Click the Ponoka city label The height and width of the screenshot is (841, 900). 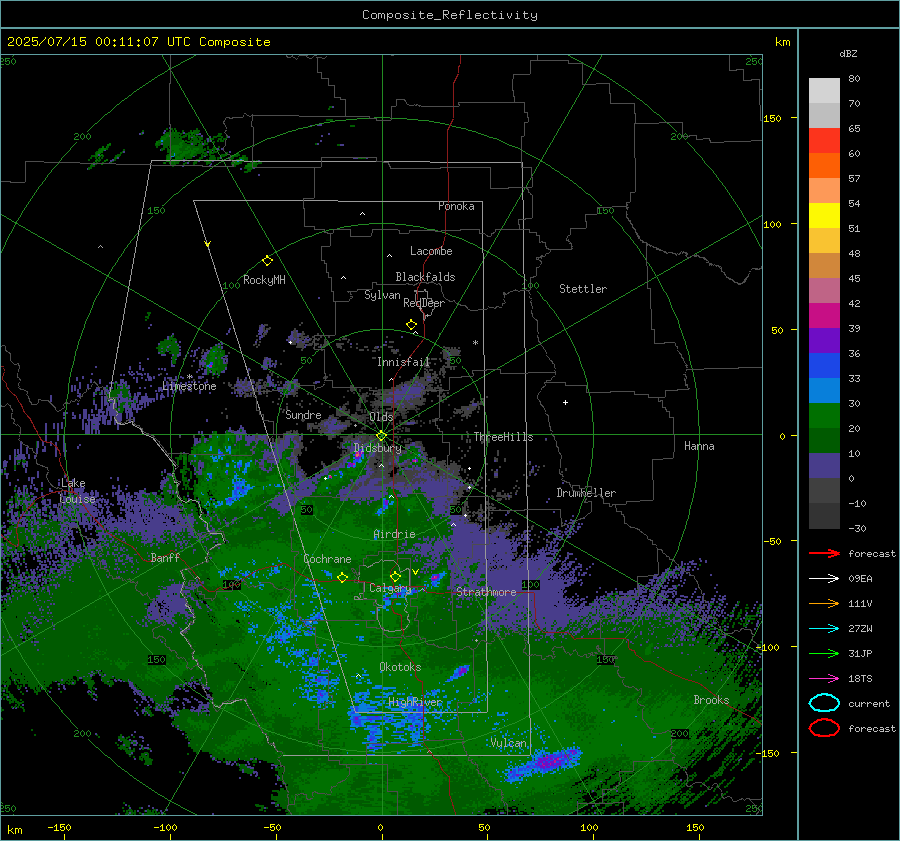456,206
